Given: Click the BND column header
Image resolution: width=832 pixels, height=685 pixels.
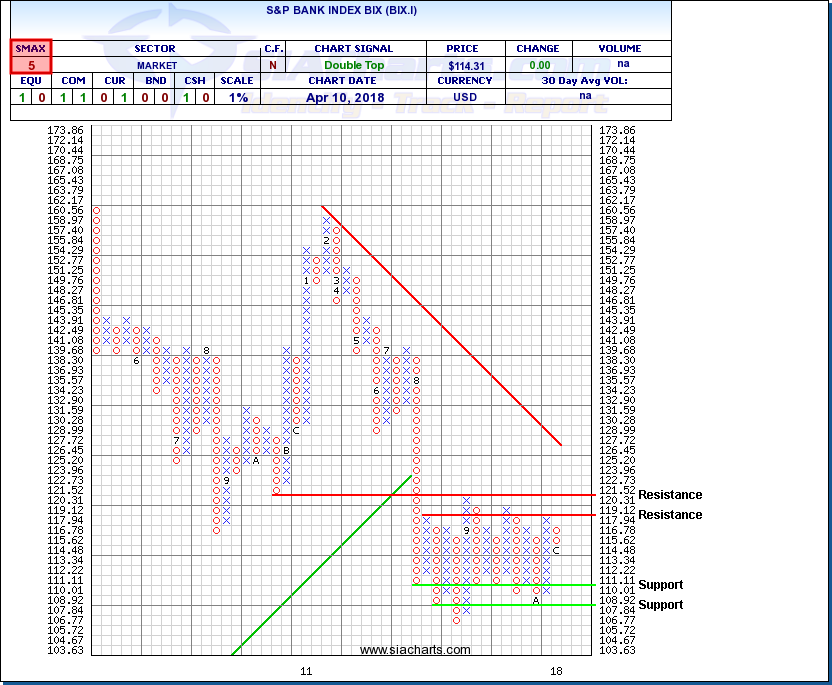Looking at the screenshot, I should tap(158, 81).
